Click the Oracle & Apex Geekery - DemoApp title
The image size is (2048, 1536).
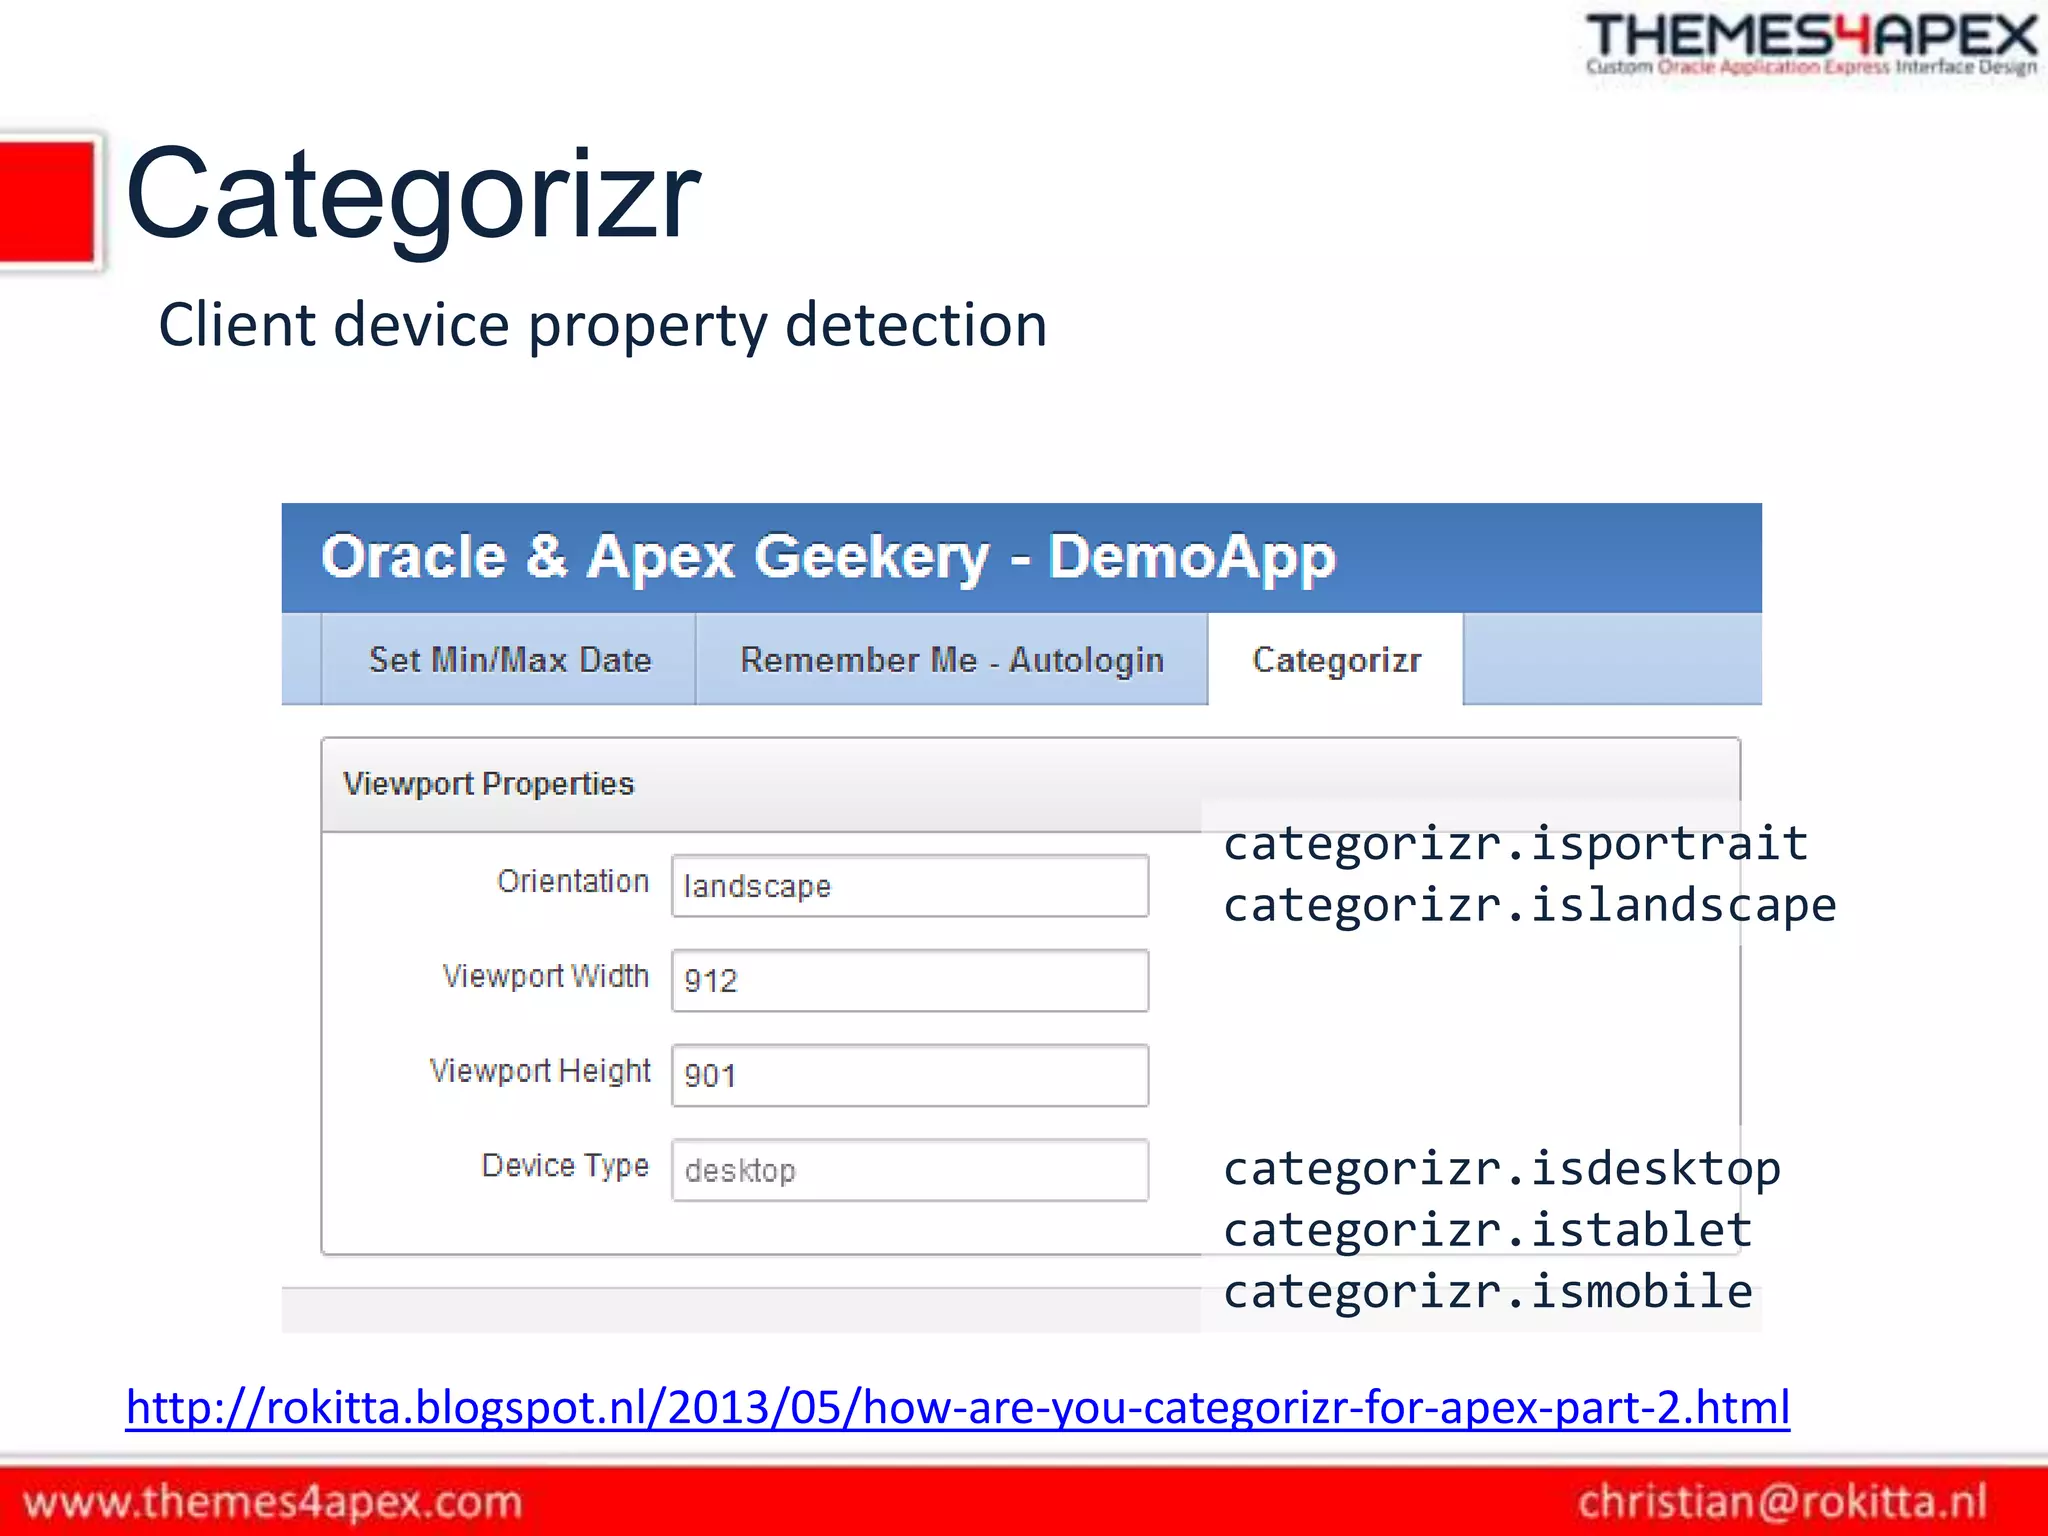pos(828,557)
